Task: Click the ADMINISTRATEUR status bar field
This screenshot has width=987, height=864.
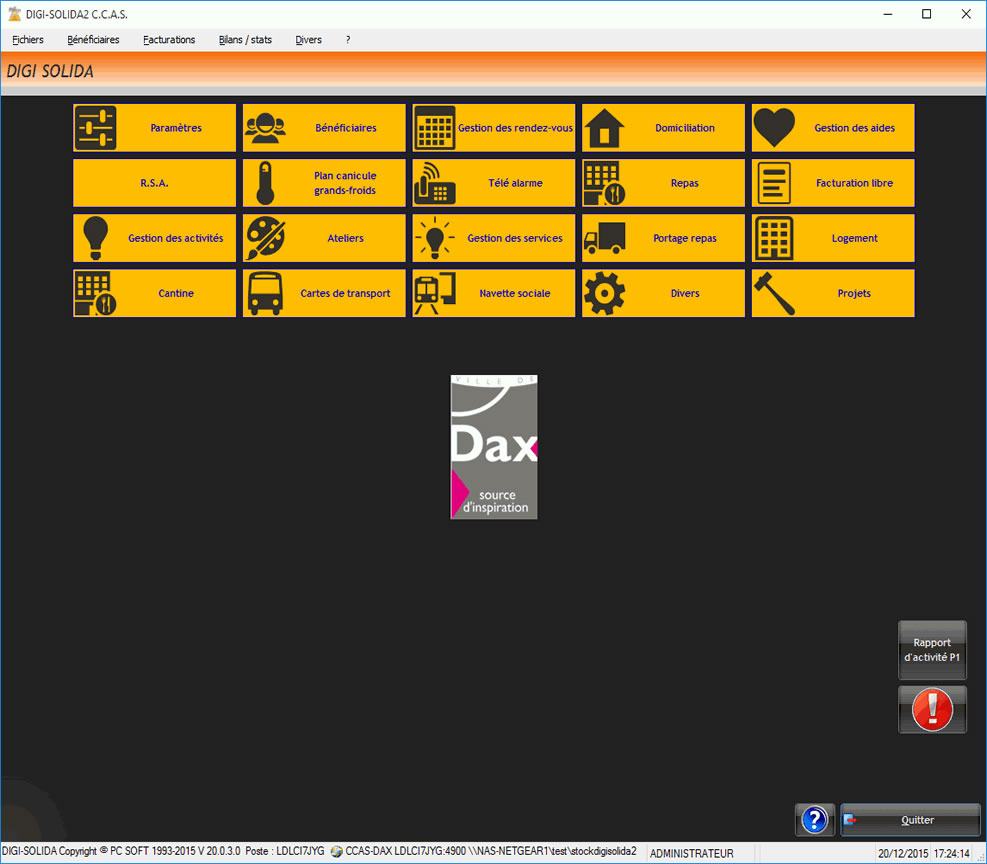Action: (x=692, y=854)
